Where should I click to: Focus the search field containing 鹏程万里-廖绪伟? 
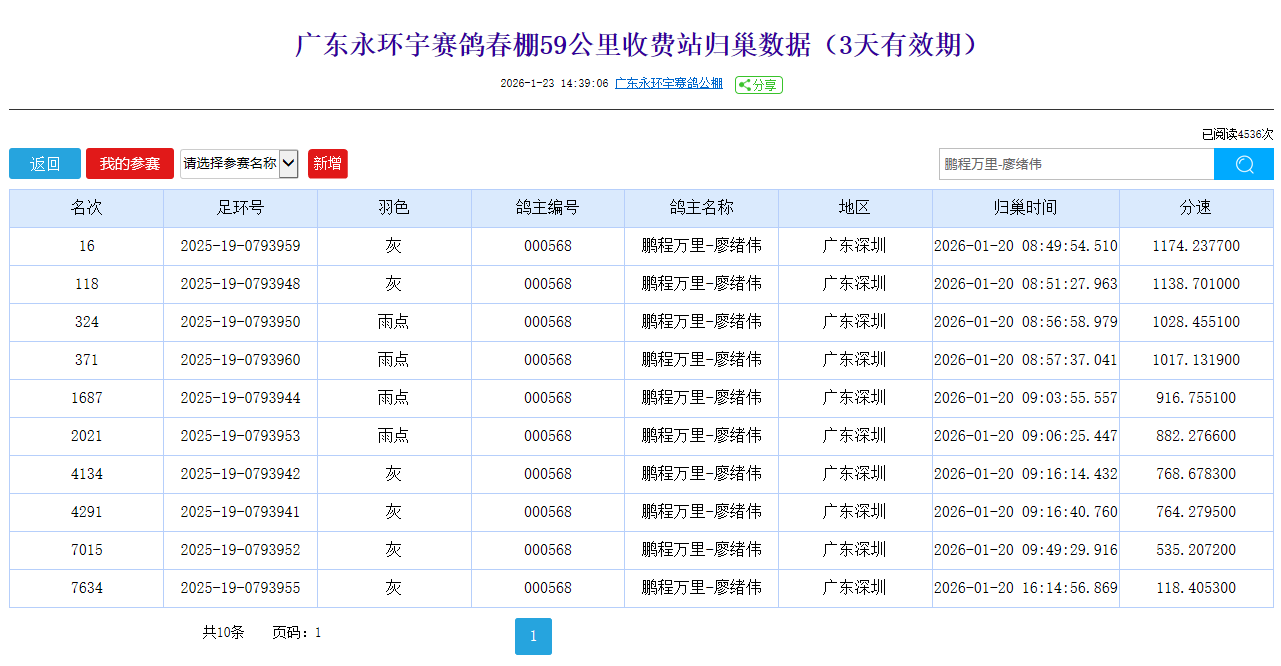point(1075,164)
